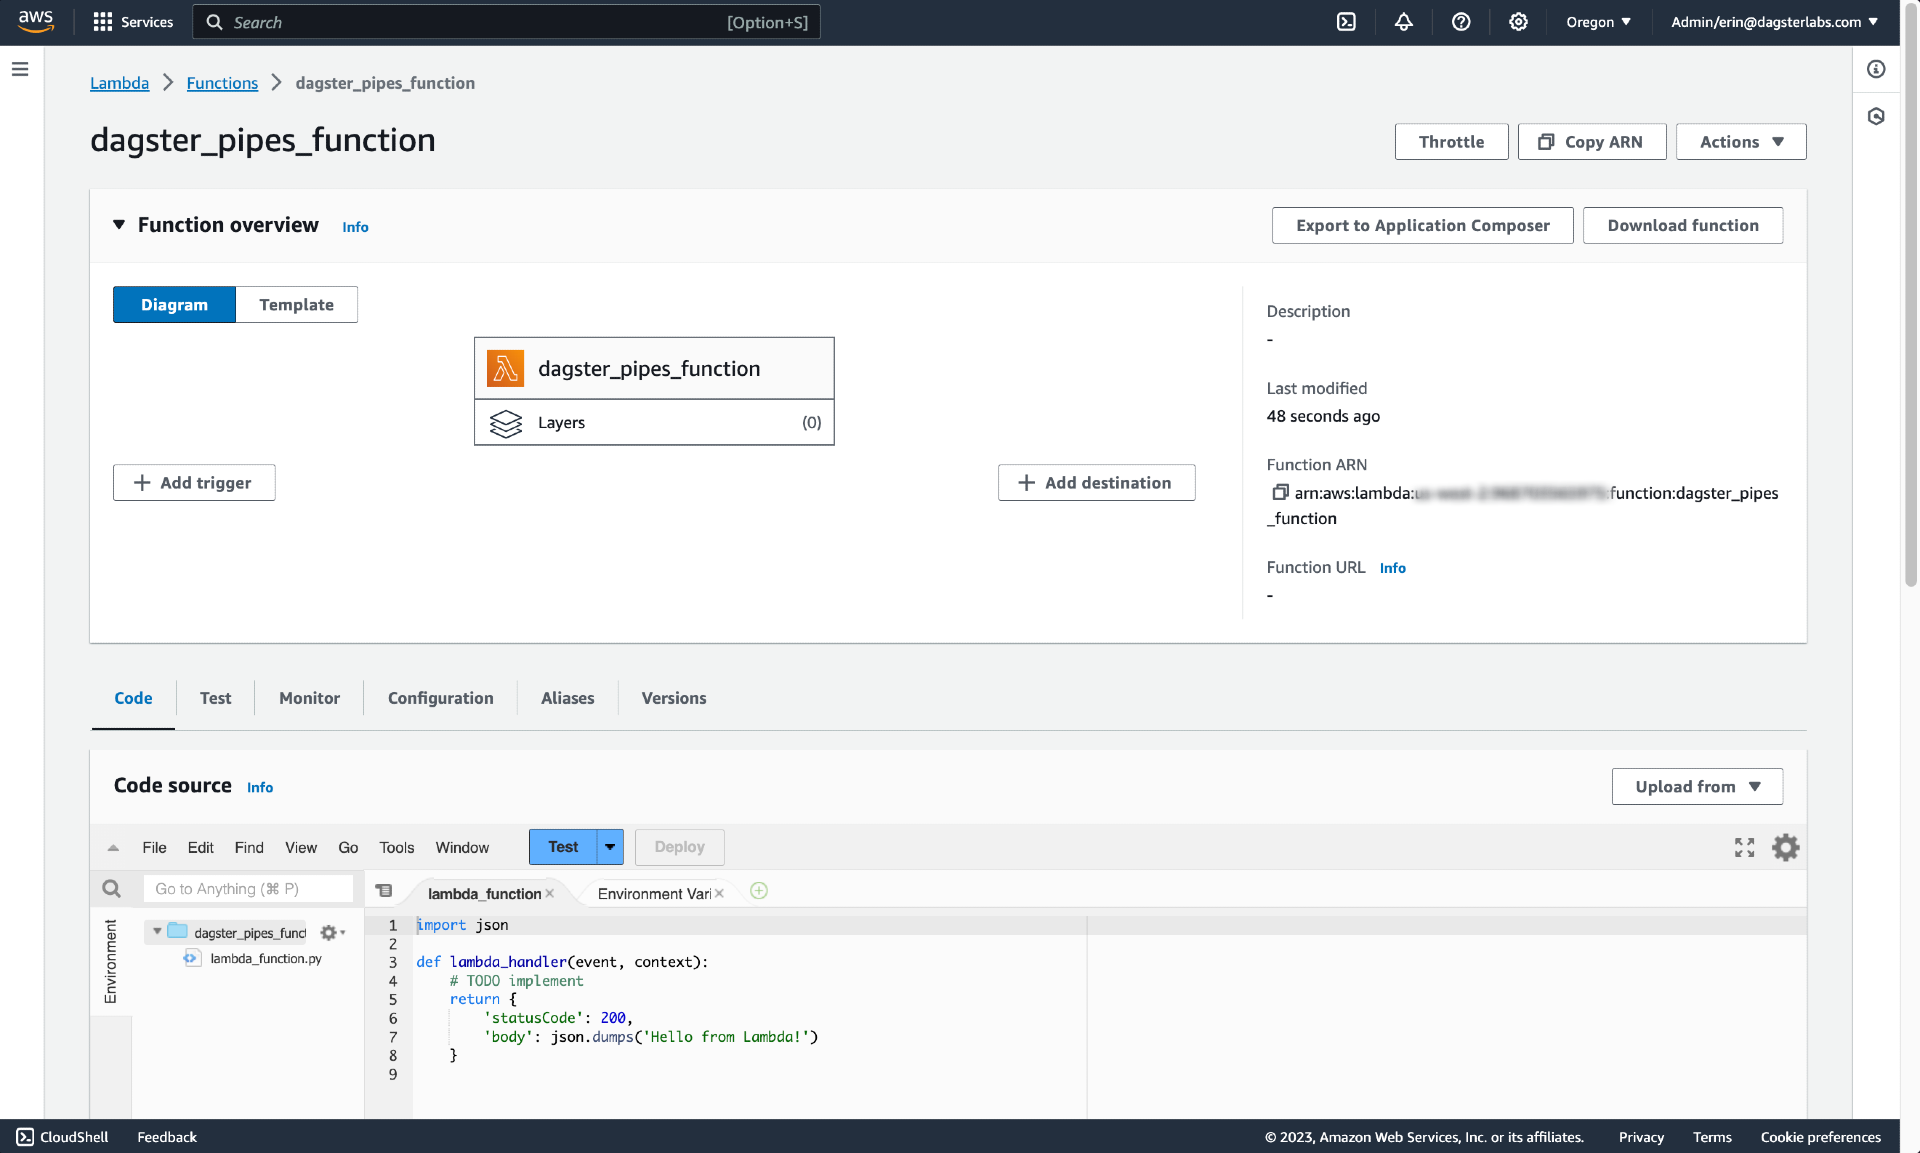1920x1153 pixels.
Task: Open the left navigation hamburger menu
Action: pos(20,68)
